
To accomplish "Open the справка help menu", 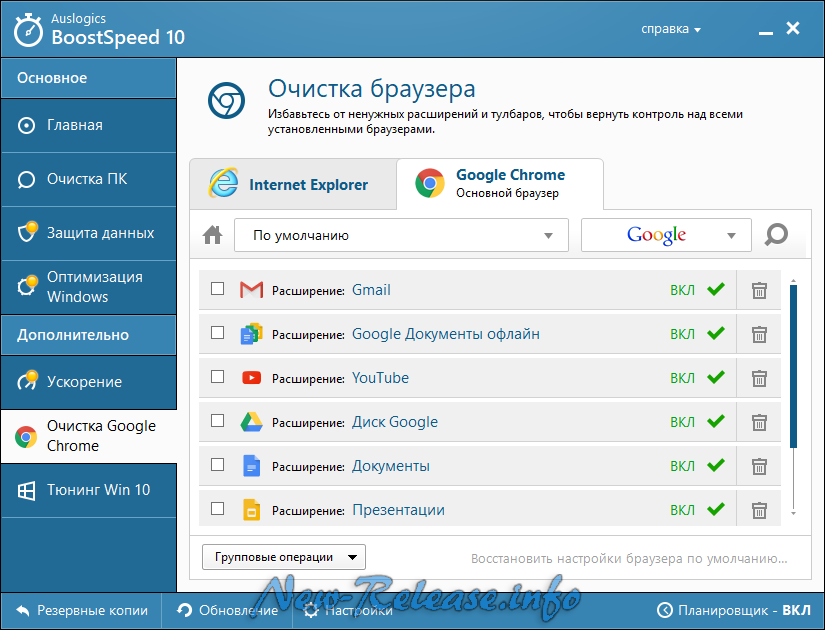I will pos(671,29).
